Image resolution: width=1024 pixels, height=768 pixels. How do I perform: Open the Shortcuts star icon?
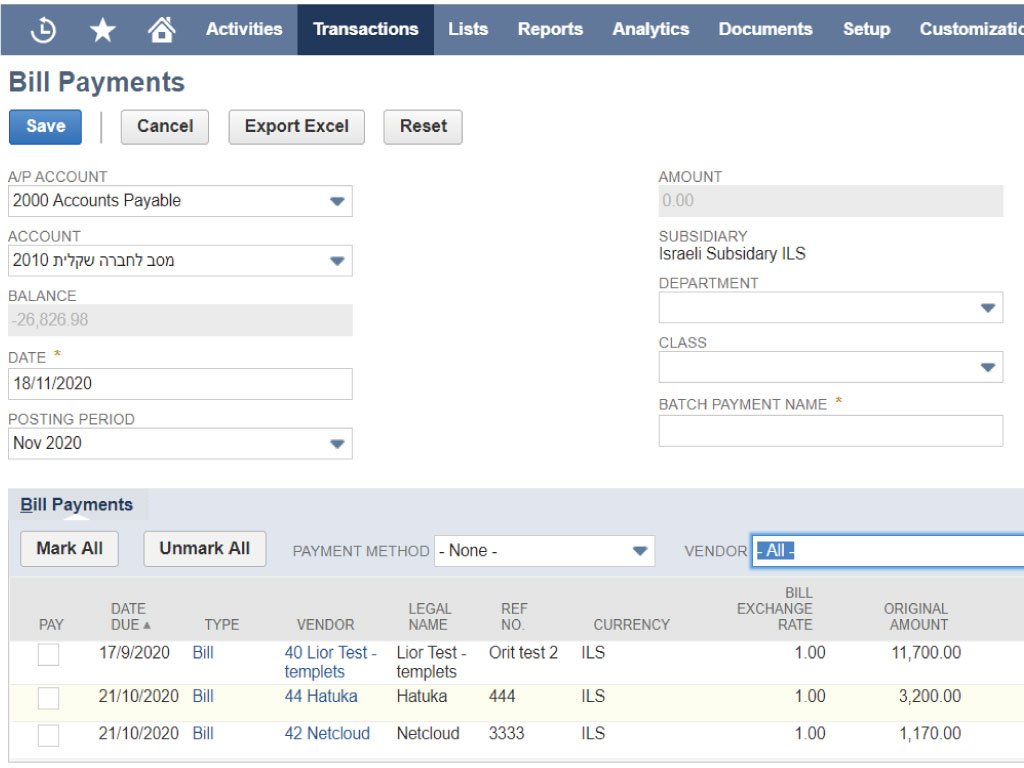pyautogui.click(x=103, y=29)
